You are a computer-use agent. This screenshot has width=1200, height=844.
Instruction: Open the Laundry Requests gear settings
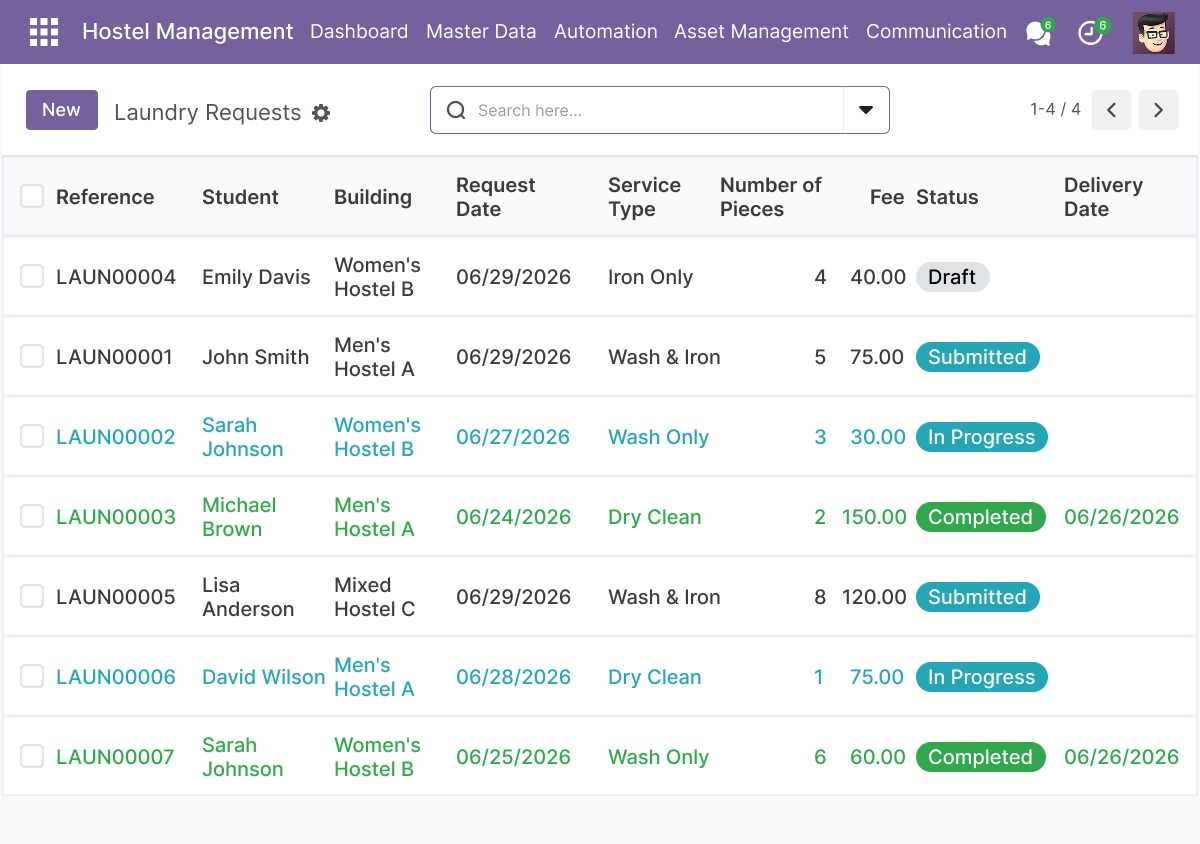pos(321,113)
